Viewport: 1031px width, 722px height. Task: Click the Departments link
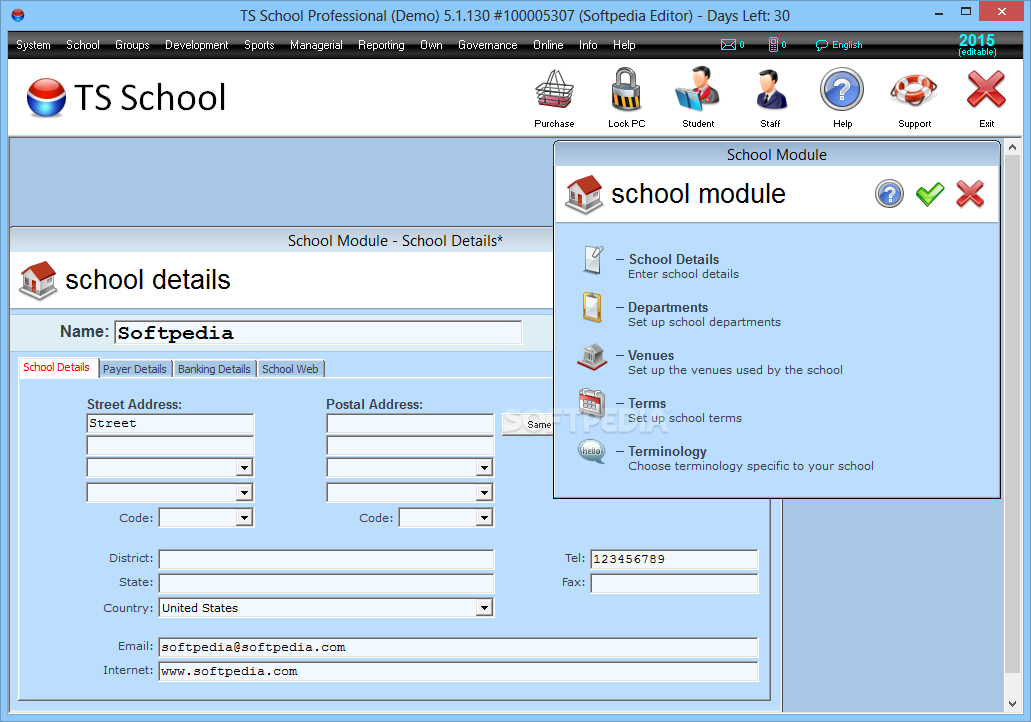(x=667, y=307)
